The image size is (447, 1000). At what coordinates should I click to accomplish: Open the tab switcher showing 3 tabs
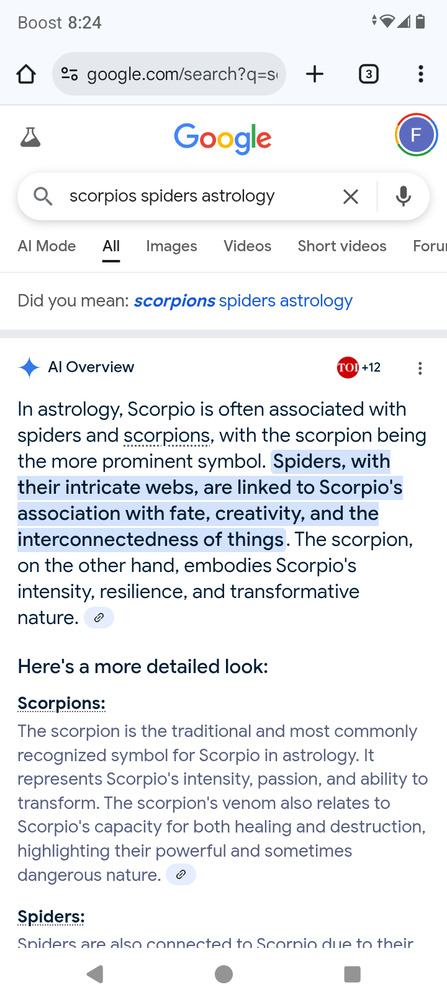coord(368,75)
